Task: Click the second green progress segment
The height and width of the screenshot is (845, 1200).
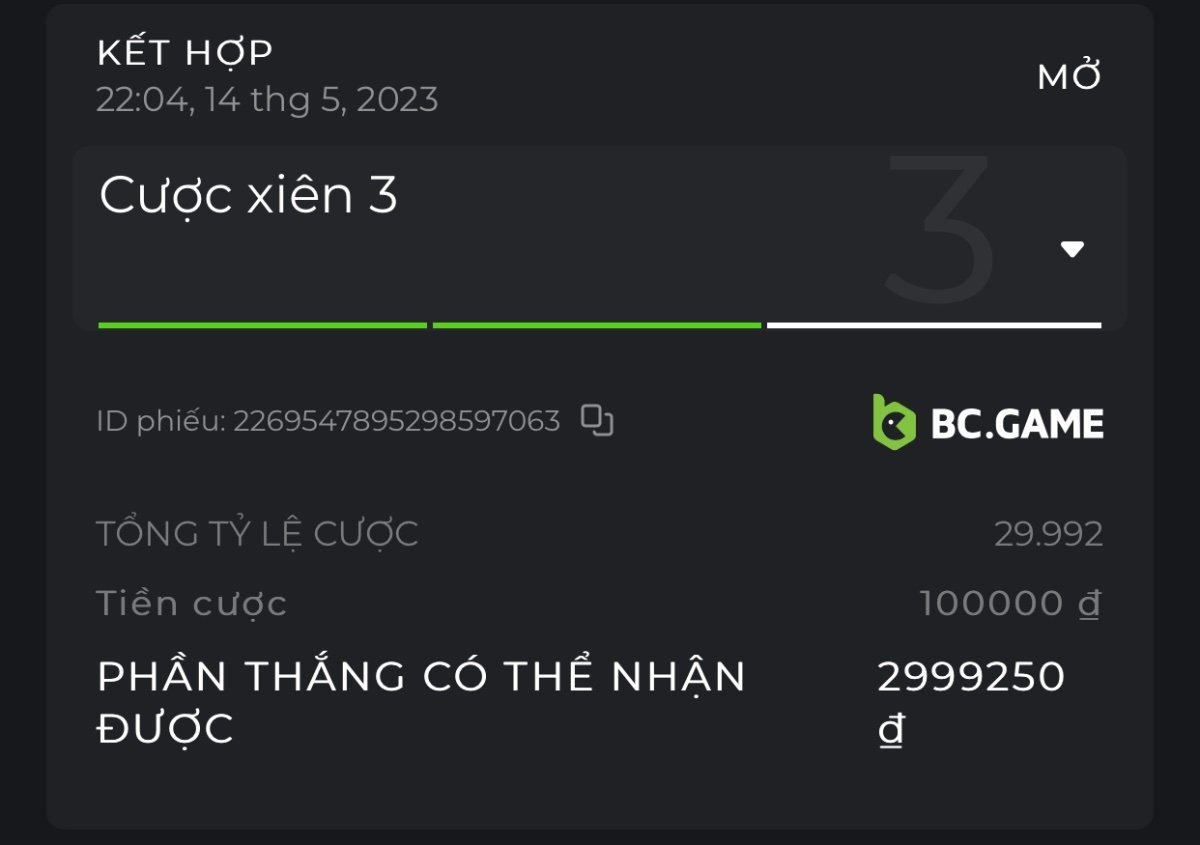Action: [597, 325]
